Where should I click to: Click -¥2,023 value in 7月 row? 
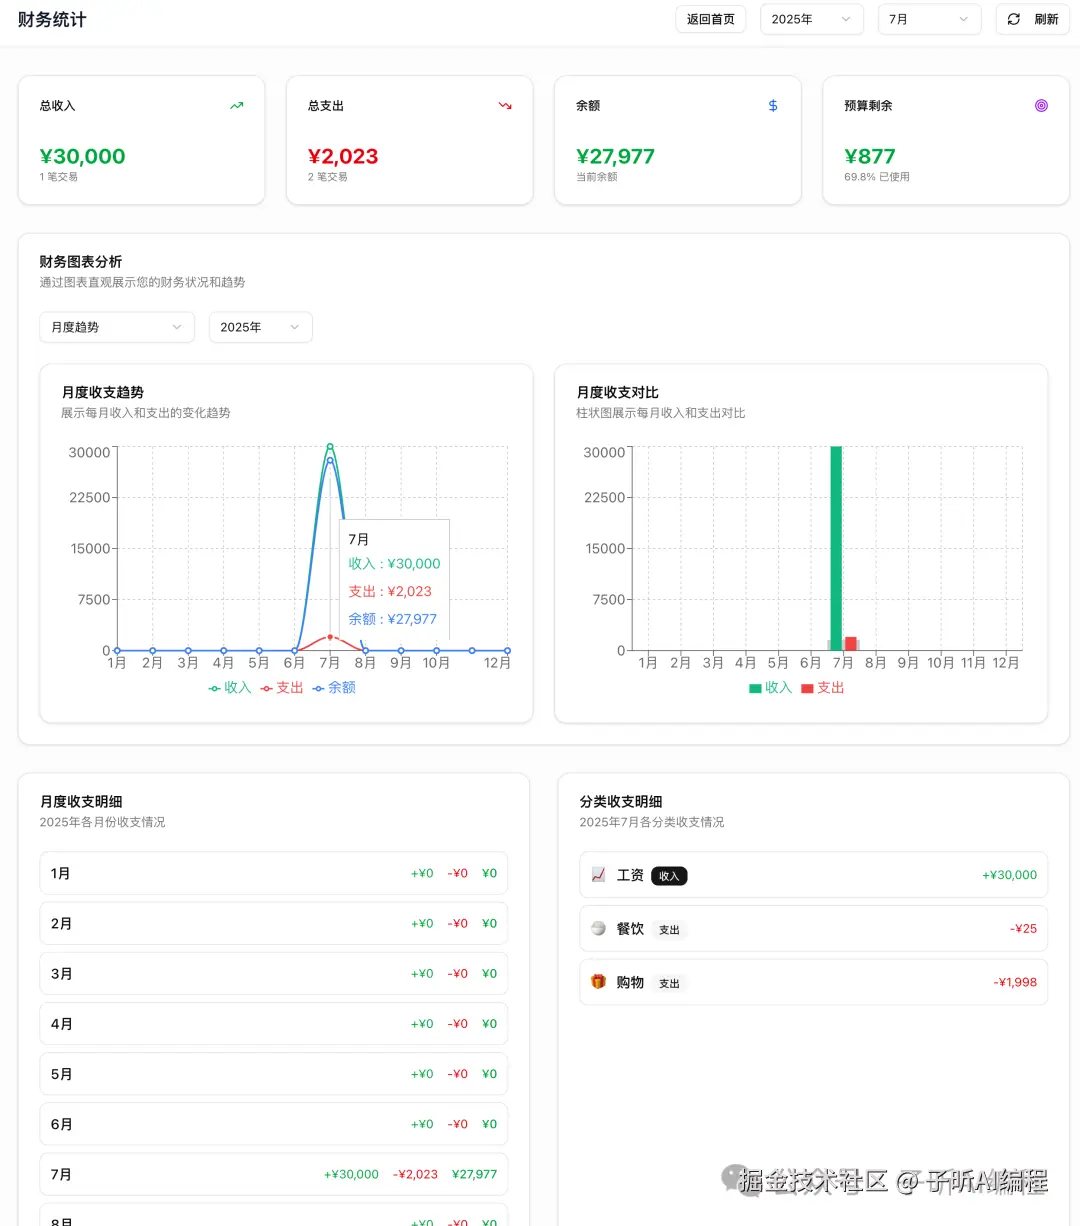(415, 1174)
